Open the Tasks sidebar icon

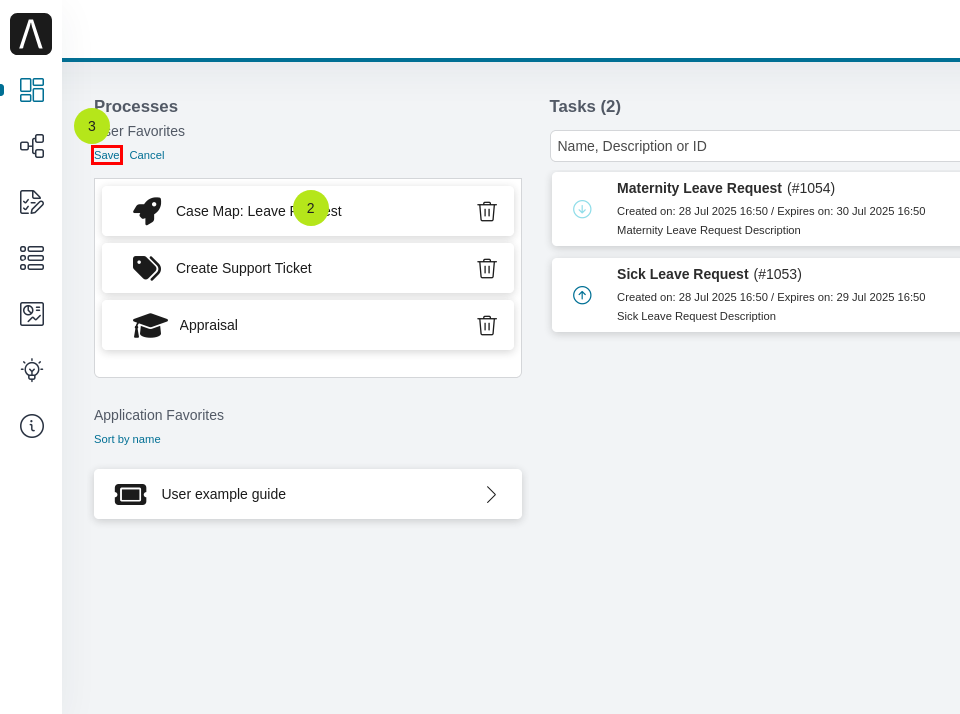31,202
